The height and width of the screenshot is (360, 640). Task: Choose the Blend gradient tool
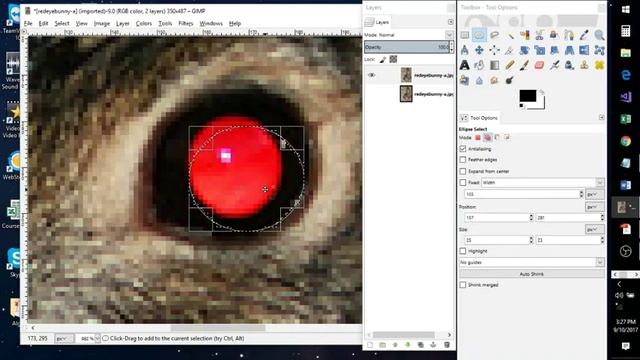(494, 65)
